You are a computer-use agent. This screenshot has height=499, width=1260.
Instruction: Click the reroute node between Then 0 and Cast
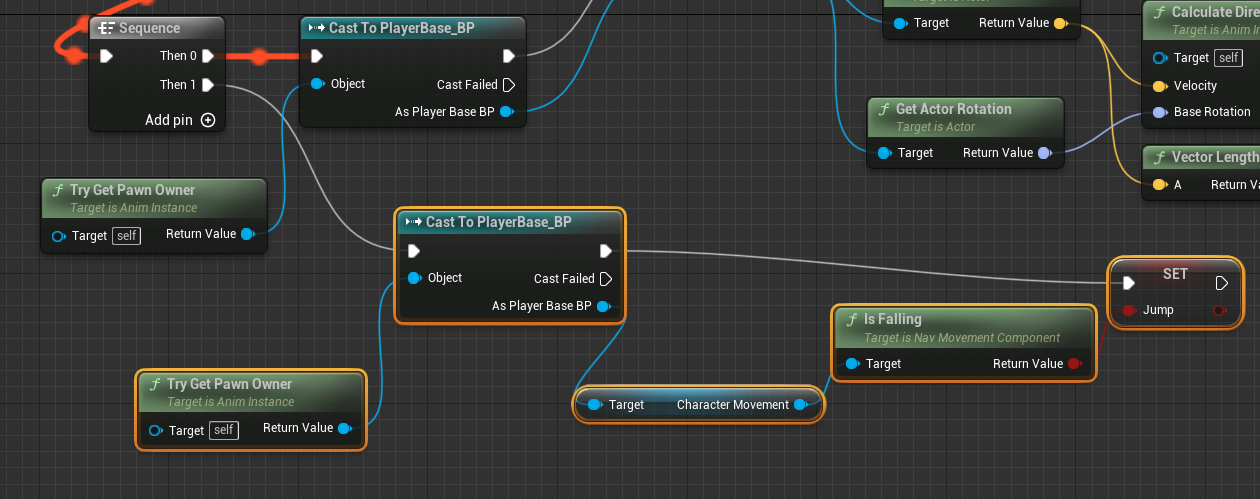pos(259,56)
